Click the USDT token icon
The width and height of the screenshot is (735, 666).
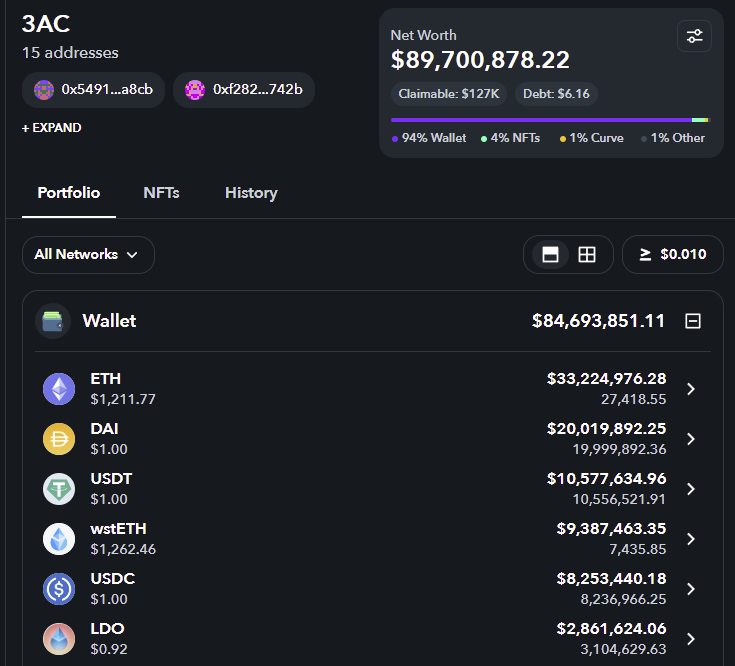coord(59,489)
